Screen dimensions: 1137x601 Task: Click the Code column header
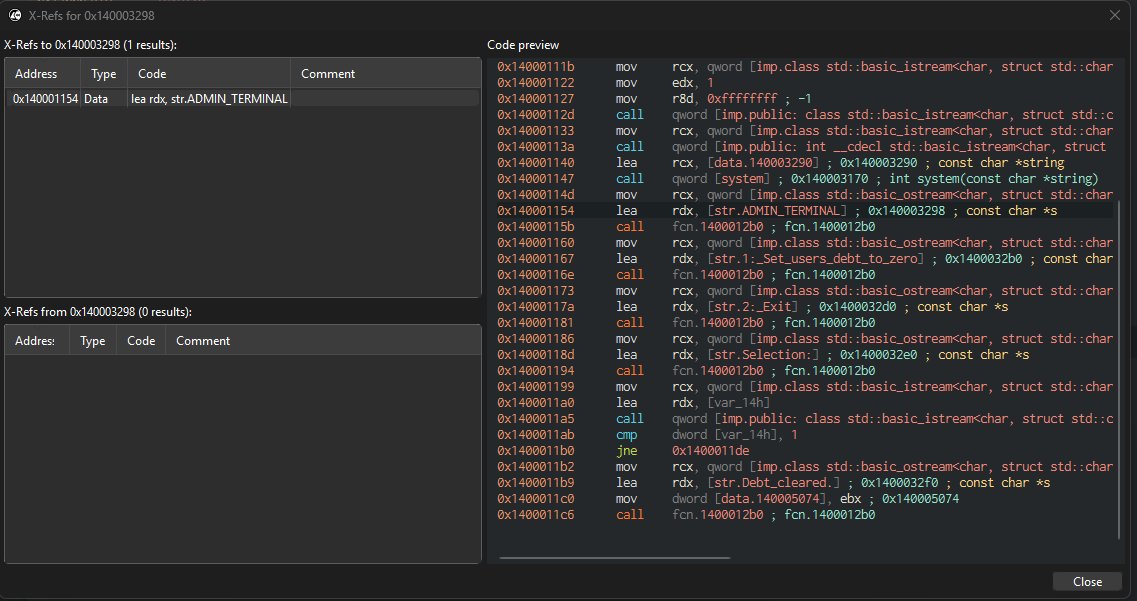152,73
